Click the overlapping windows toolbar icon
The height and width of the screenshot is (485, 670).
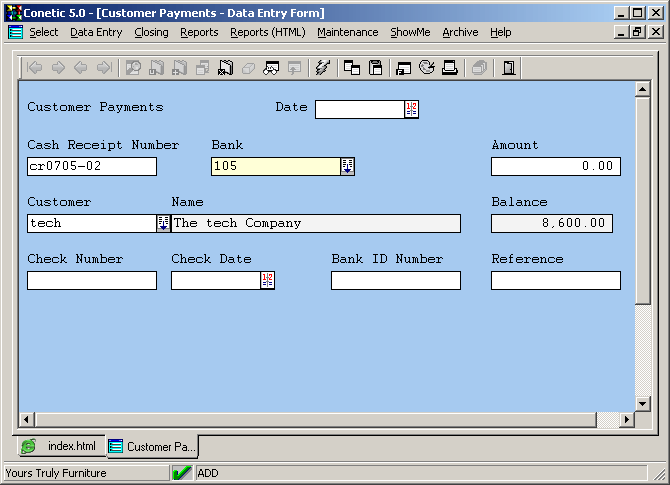[352, 68]
